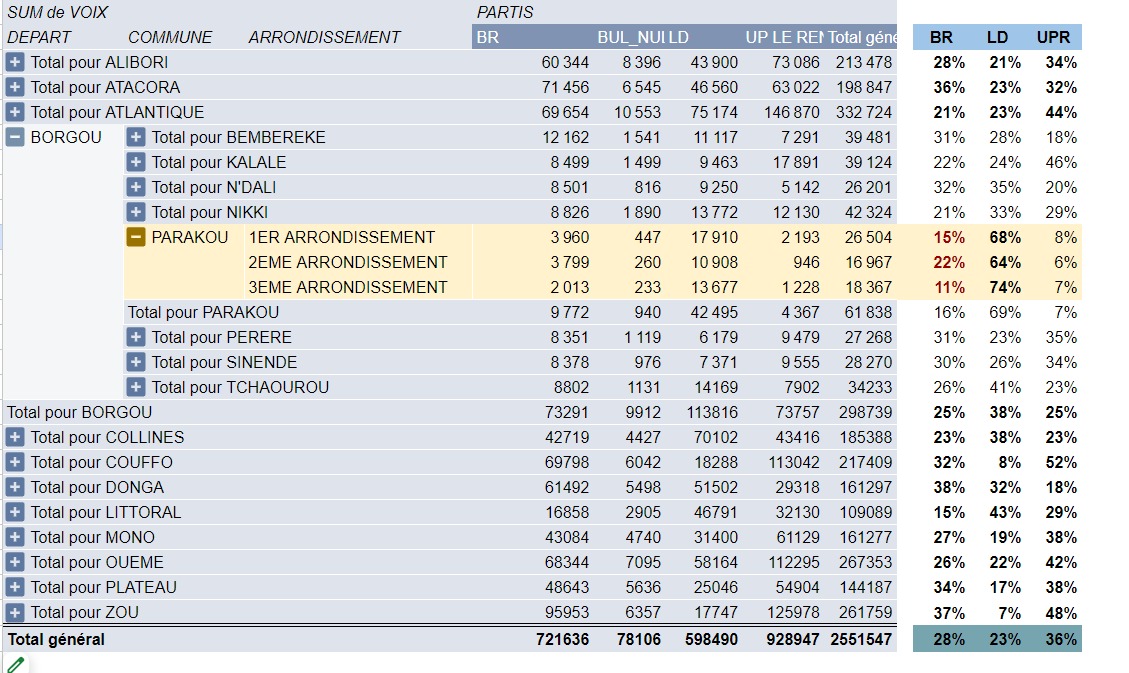This screenshot has width=1129, height=673.
Task: Expand Total pour DONGA group
Action: pos(15,487)
